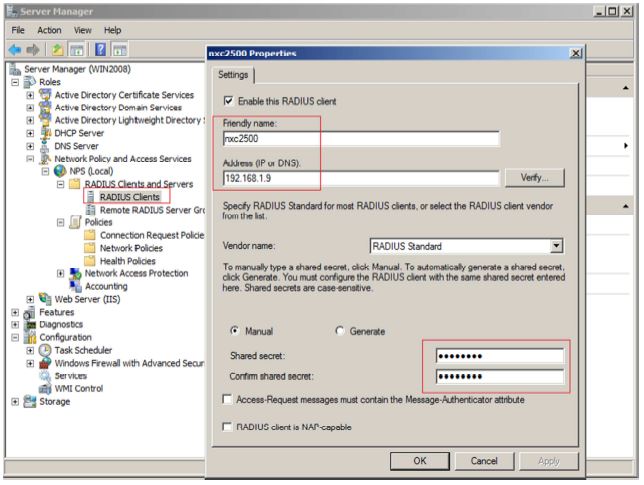The image size is (644, 485).
Task: Open the Vendor name dropdown
Action: [556, 246]
